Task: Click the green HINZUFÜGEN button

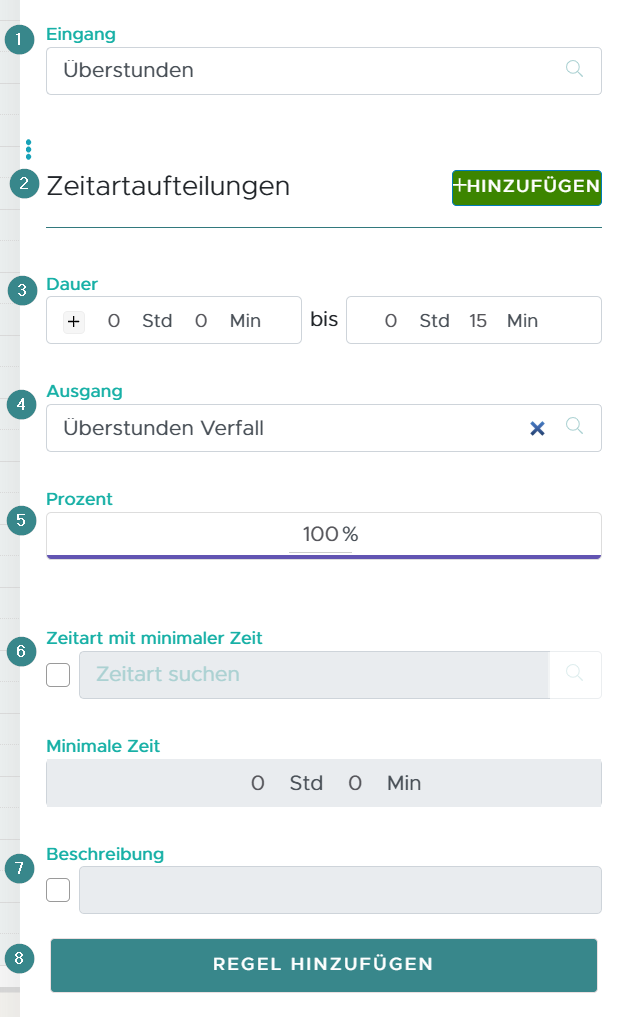Action: (x=527, y=188)
